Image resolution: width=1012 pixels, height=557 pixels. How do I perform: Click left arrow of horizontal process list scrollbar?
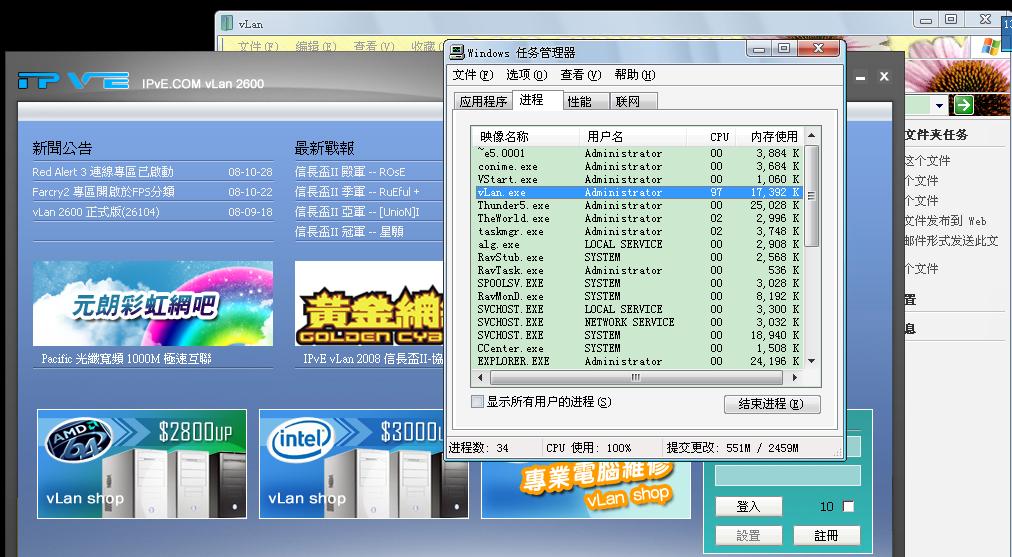tap(480, 377)
